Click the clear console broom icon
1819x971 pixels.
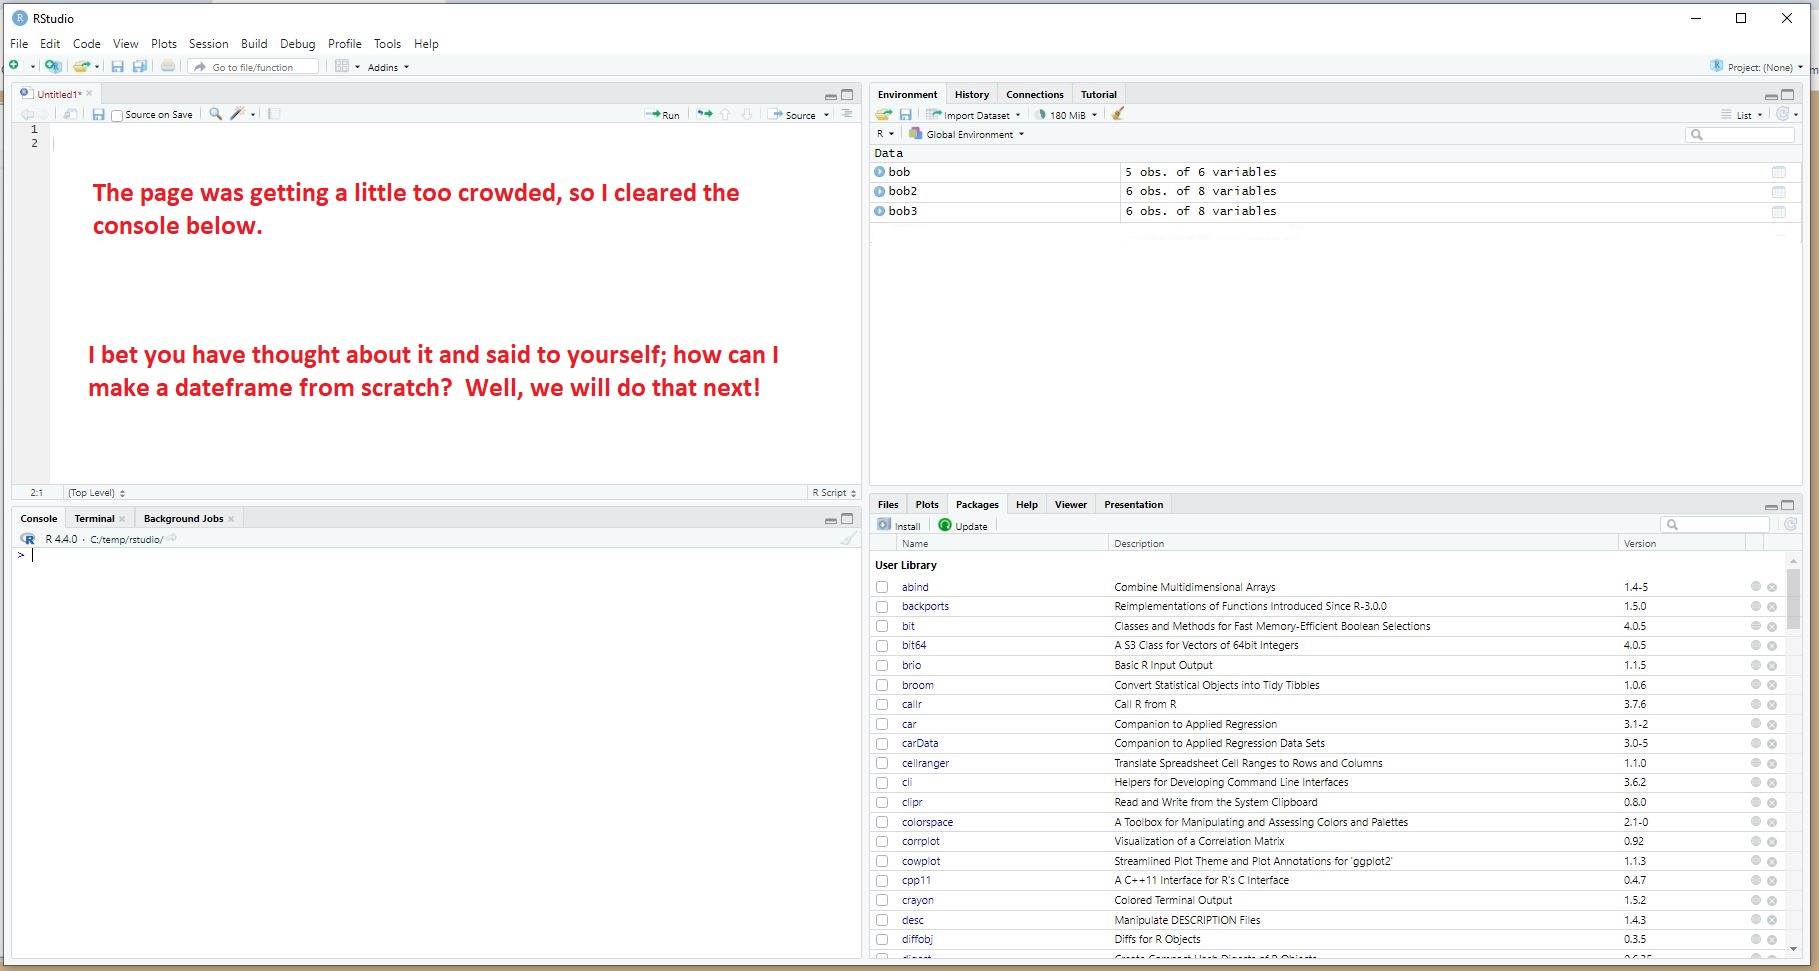848,539
